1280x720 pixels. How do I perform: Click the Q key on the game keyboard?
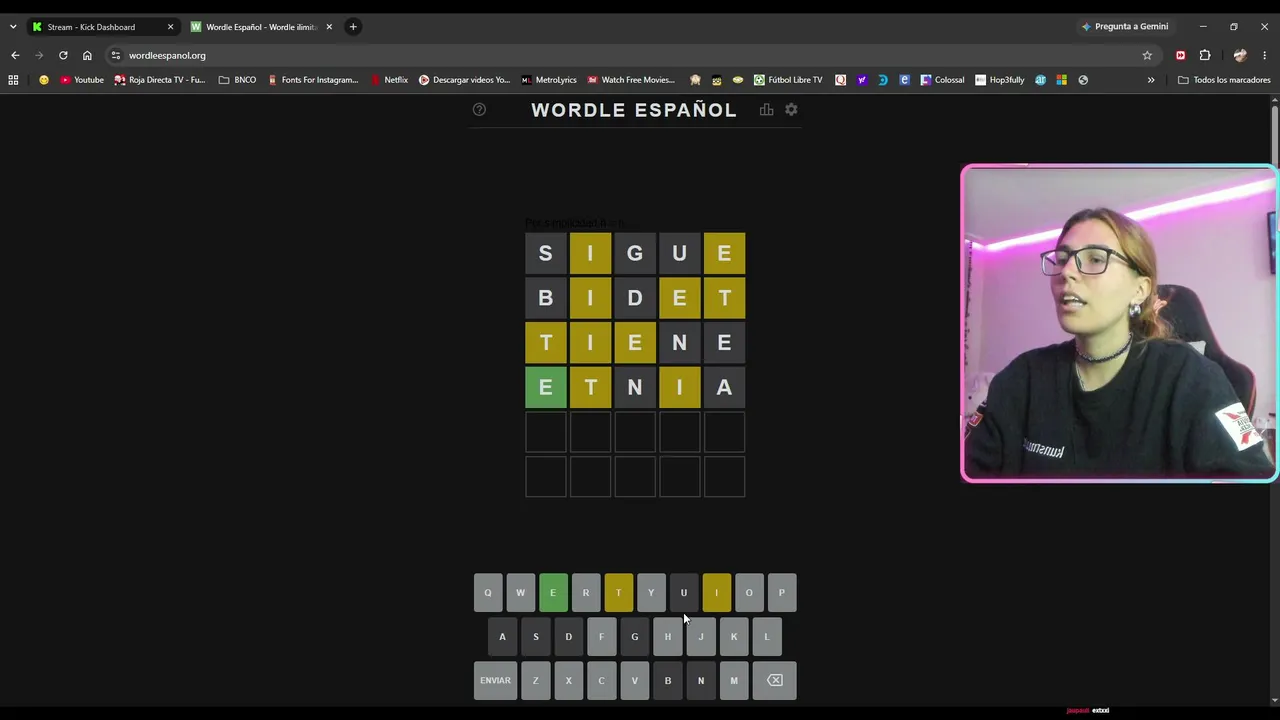(488, 592)
